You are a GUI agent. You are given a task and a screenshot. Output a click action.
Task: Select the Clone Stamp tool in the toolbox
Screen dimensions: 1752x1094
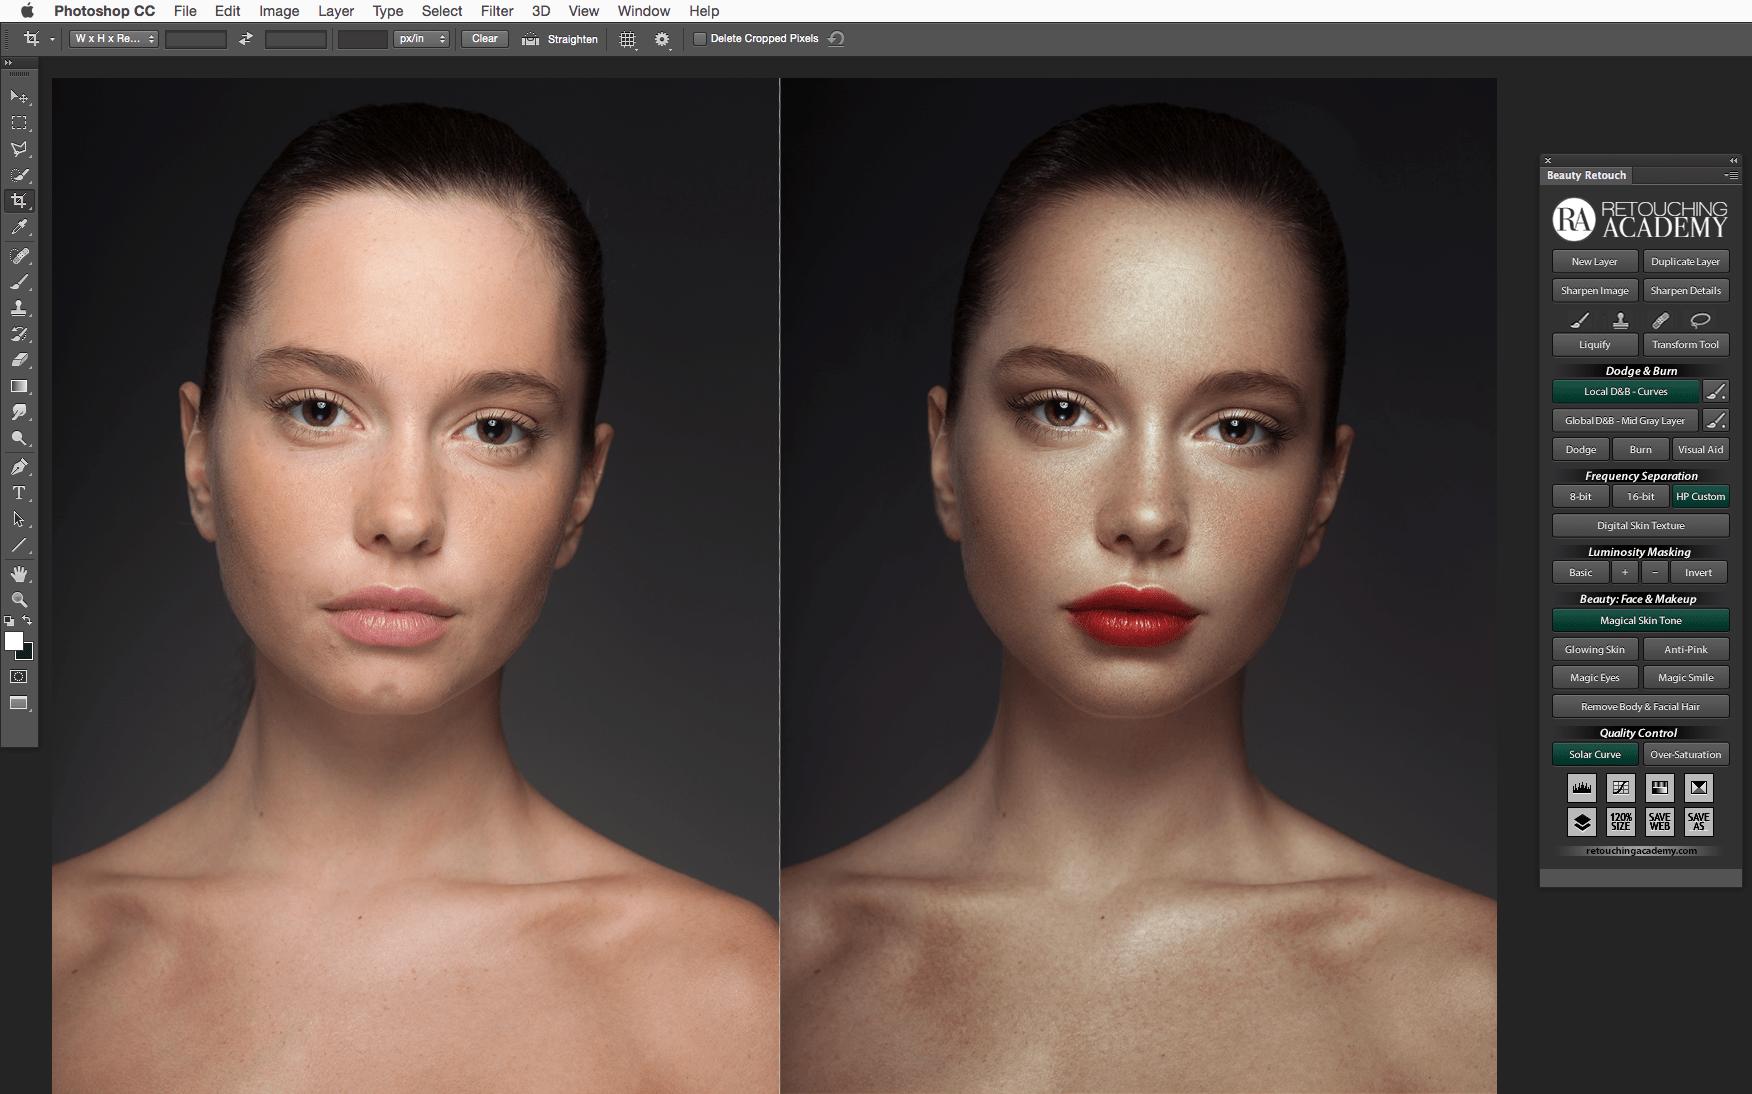(x=19, y=308)
